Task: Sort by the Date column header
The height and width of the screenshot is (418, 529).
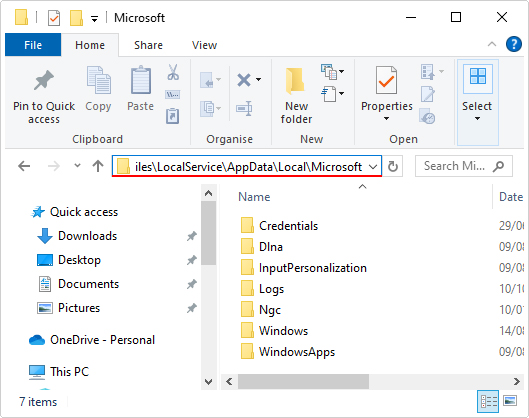Action: coord(511,197)
